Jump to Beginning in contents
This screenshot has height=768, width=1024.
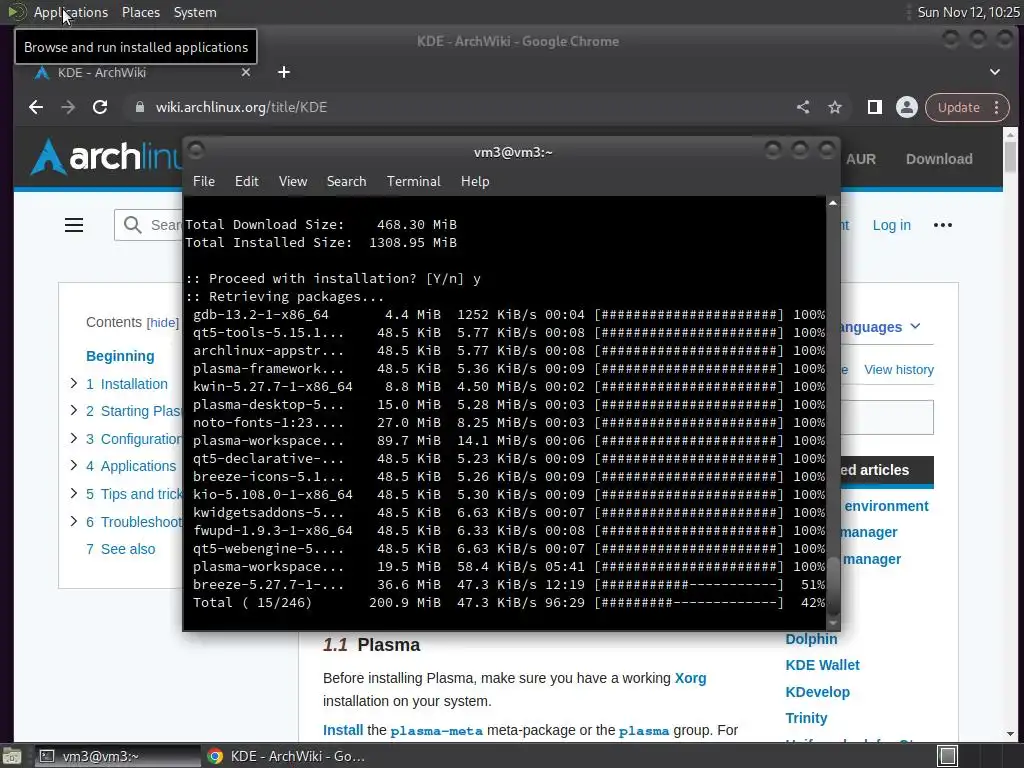120,356
